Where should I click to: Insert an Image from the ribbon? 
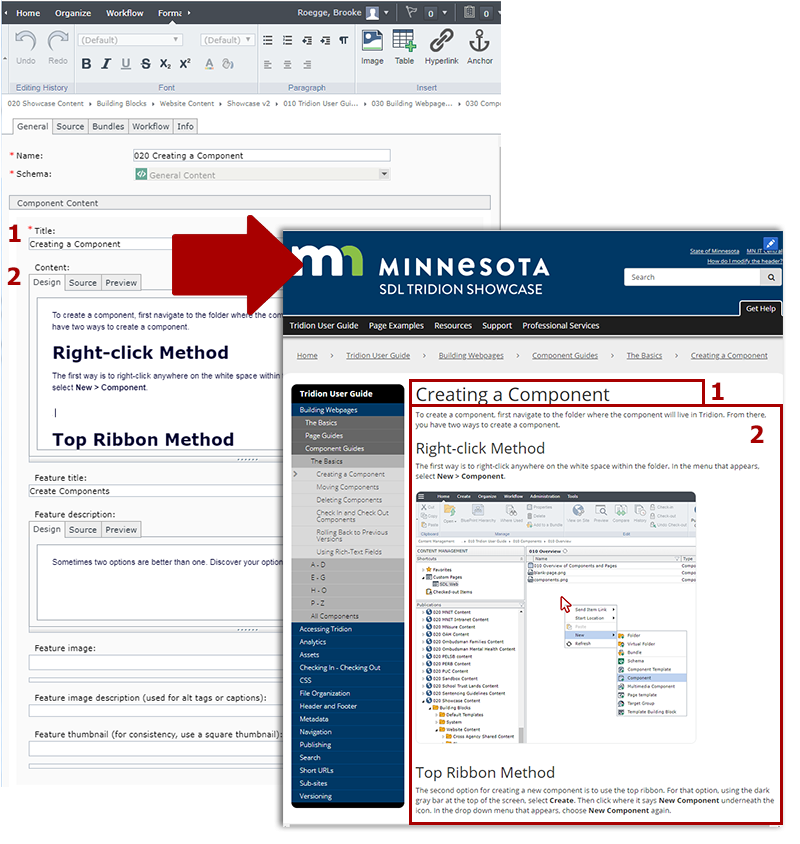[x=372, y=46]
